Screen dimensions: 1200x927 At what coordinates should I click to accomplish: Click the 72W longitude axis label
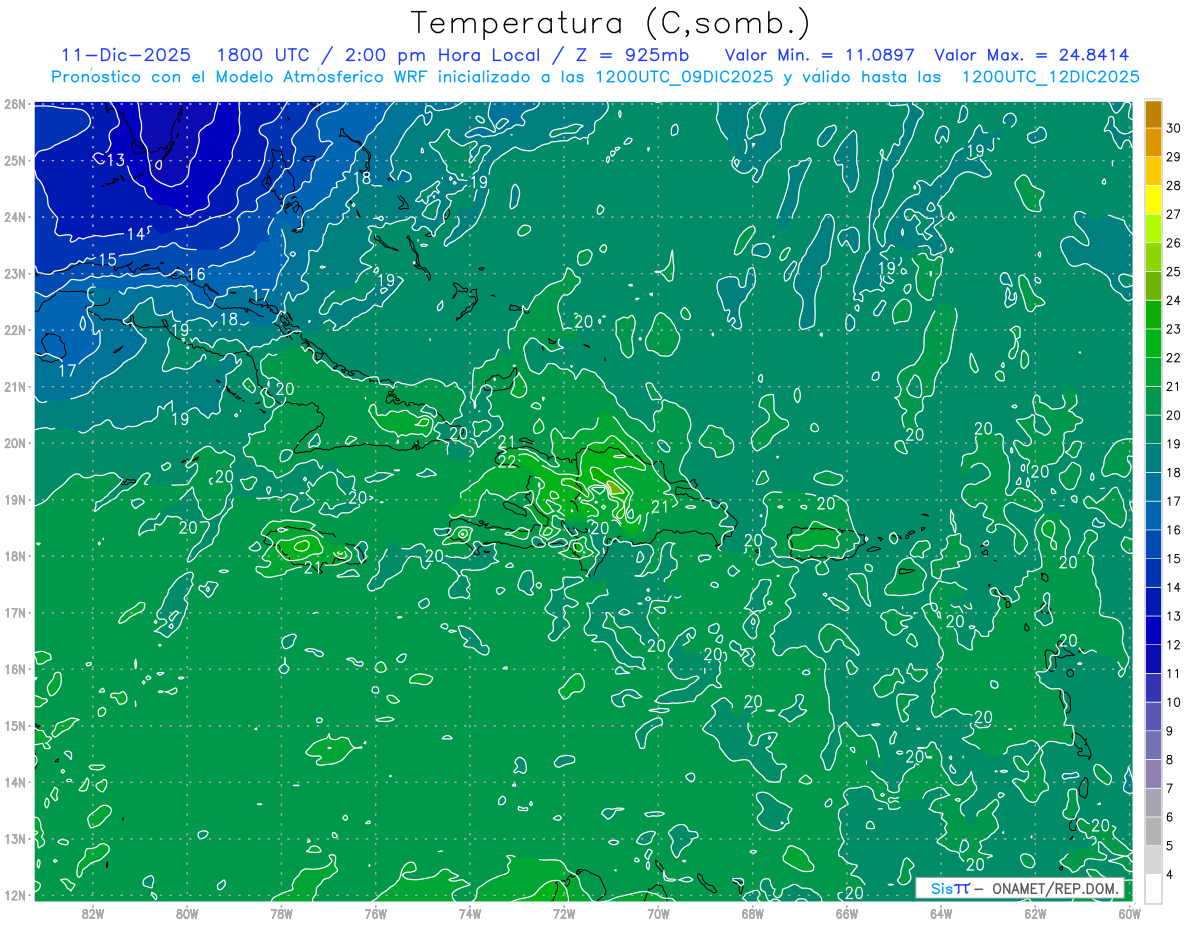tap(563, 913)
